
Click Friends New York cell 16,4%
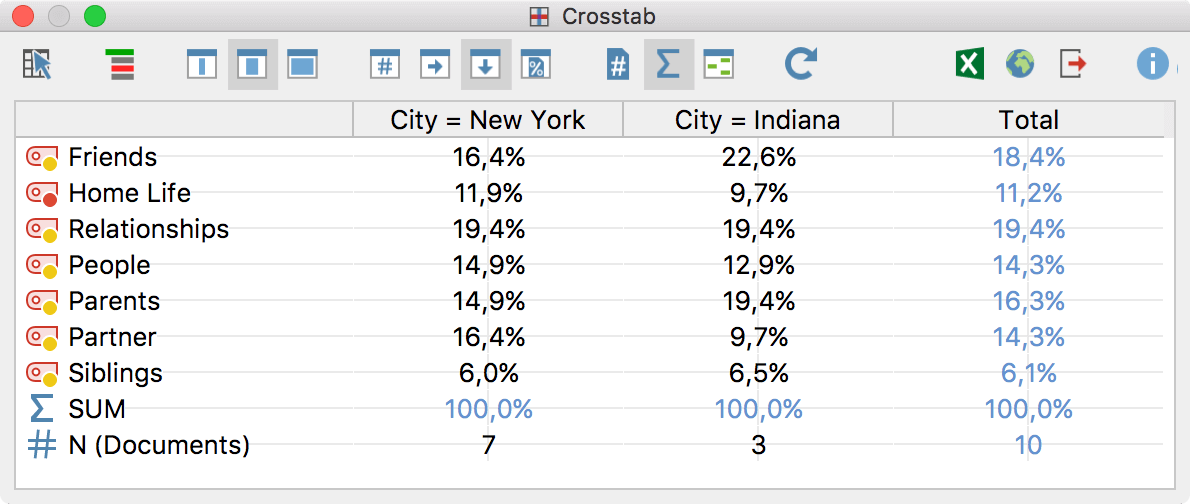tap(489, 157)
